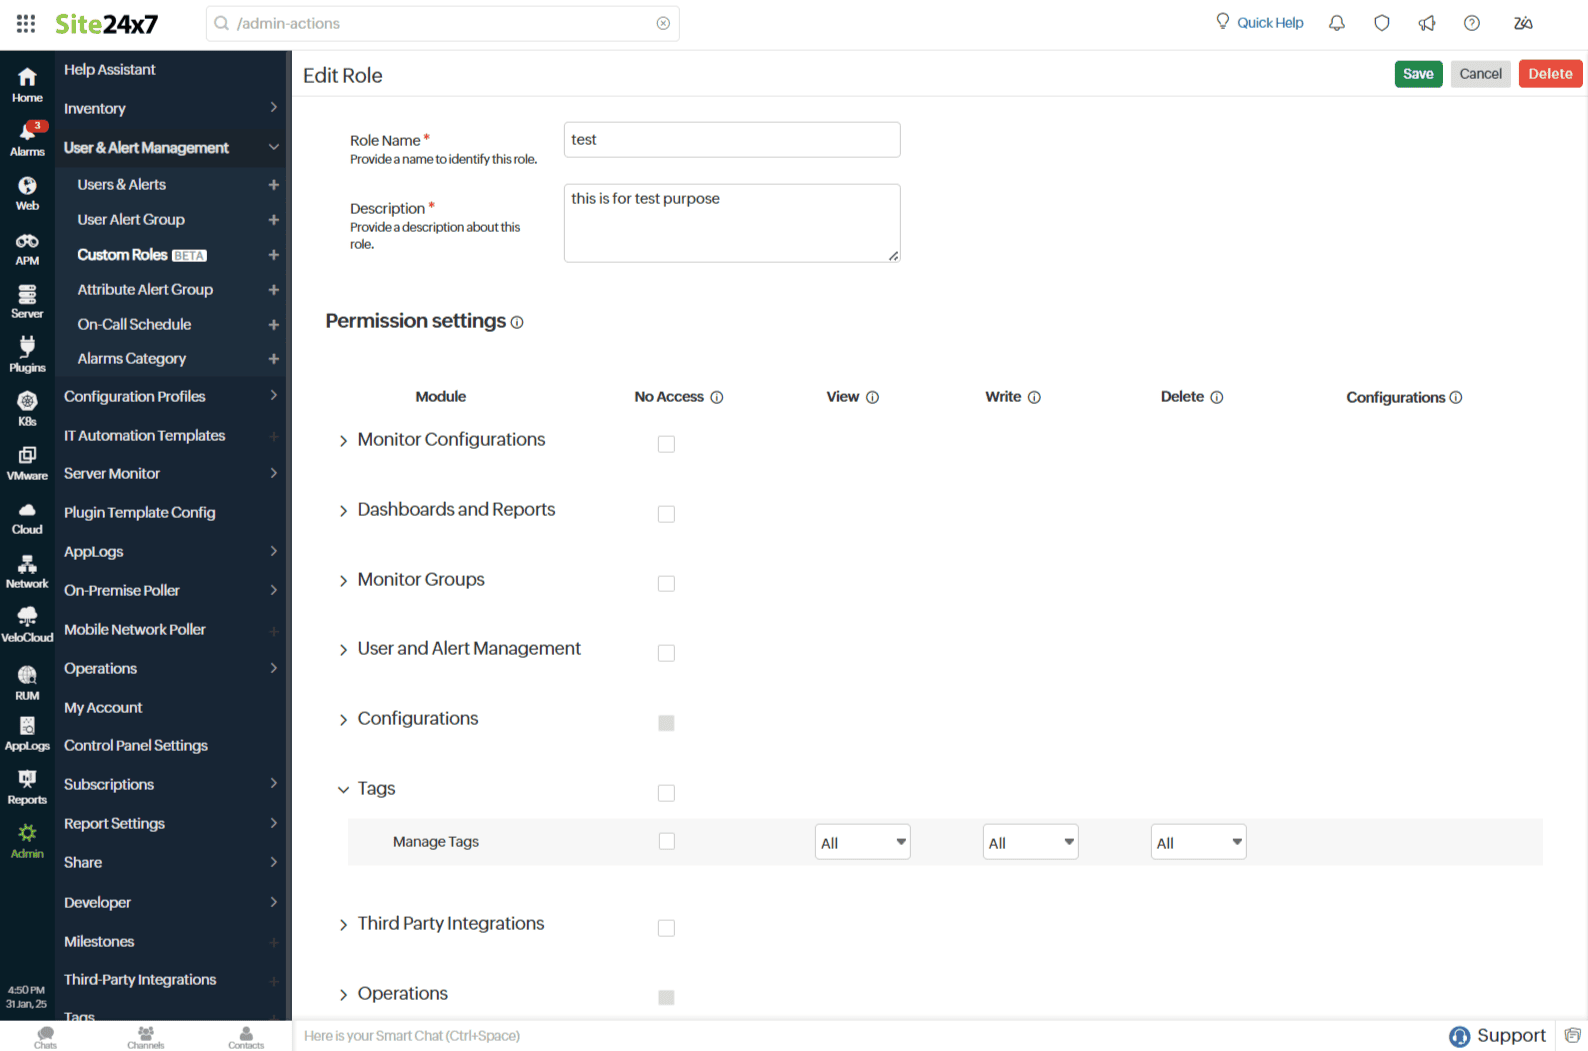Click into the Role Name input field
Screen dimensions: 1588x1051
[731, 140]
